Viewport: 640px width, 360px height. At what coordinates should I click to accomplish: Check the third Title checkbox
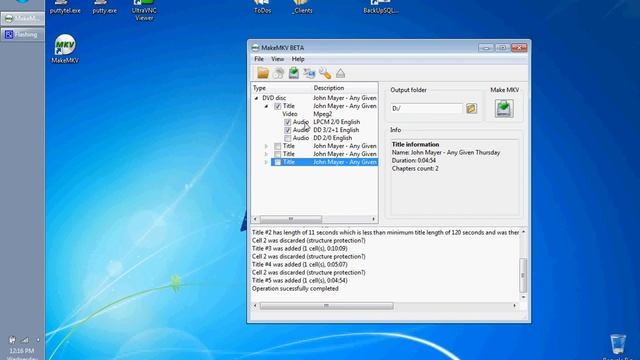point(278,154)
